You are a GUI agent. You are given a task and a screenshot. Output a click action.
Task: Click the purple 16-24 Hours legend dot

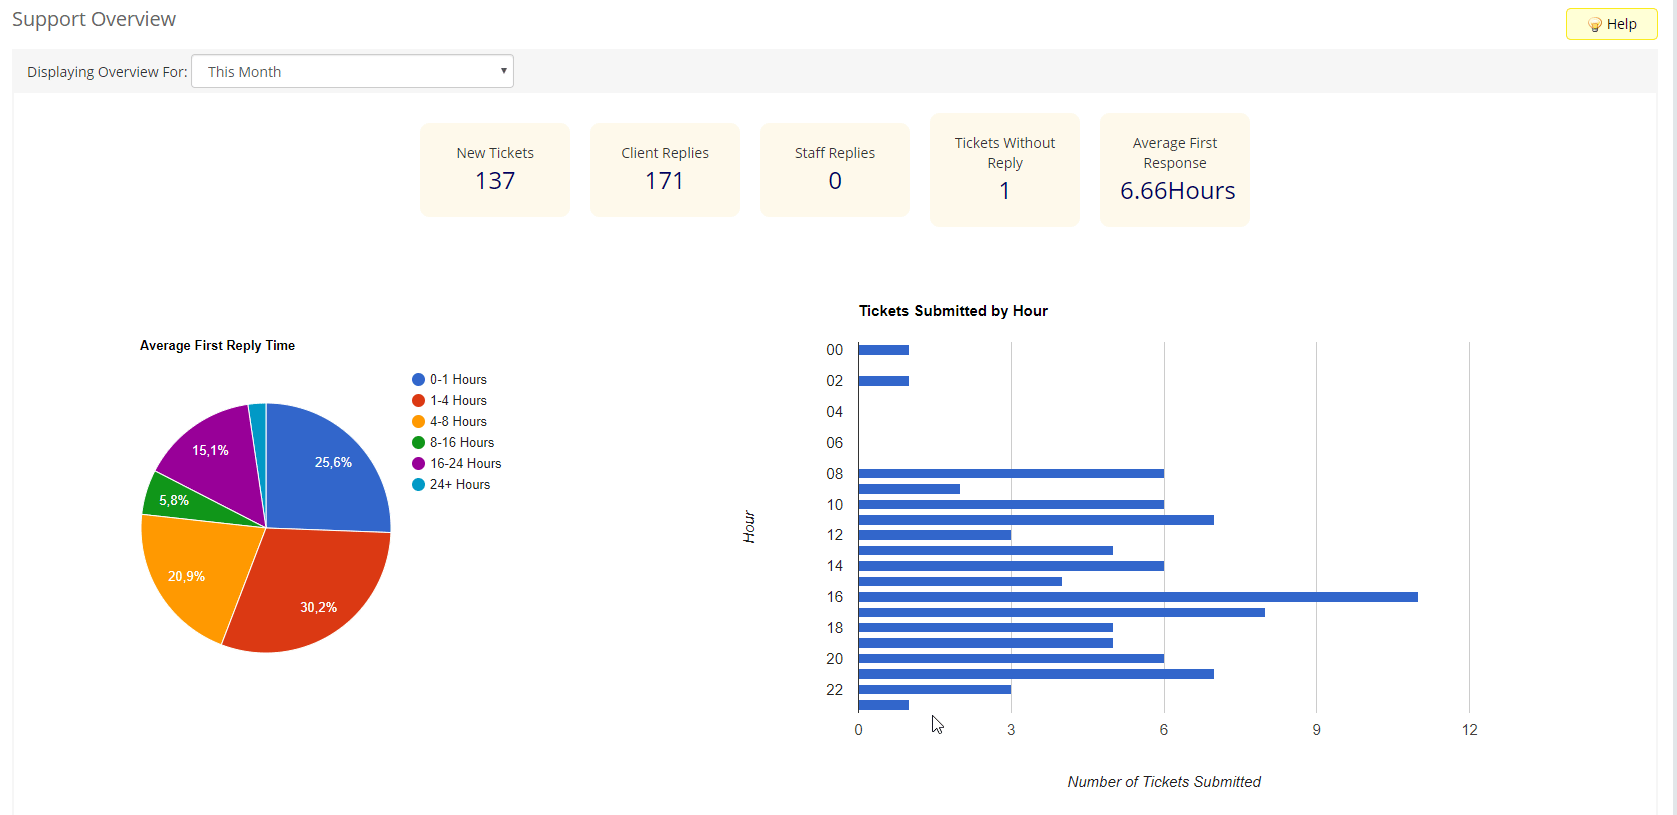click(418, 464)
